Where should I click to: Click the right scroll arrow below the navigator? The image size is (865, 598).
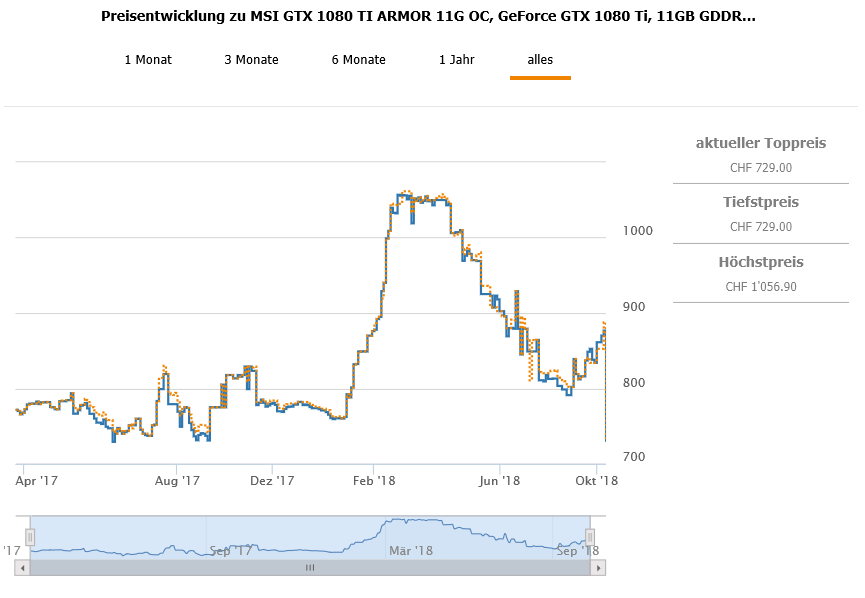(598, 568)
